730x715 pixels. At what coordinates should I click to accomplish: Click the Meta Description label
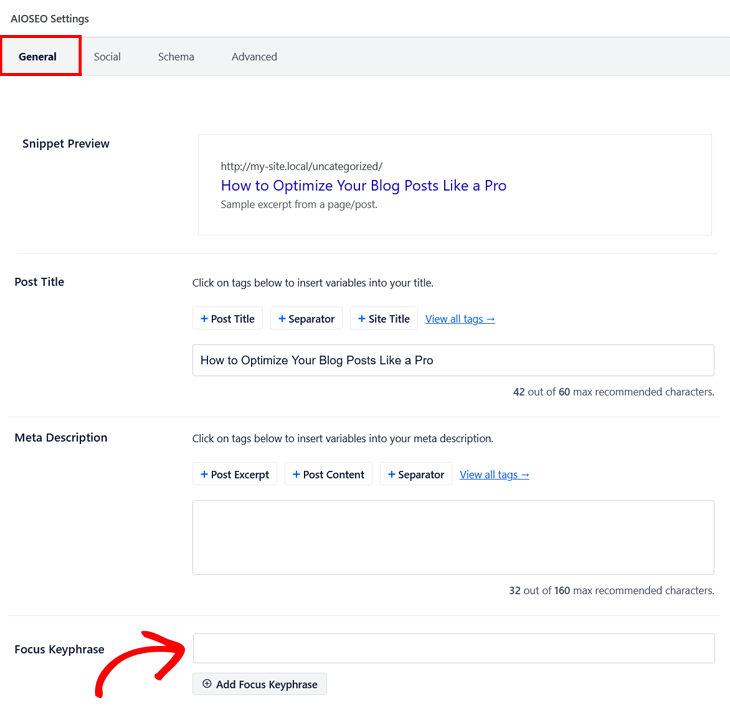click(61, 438)
